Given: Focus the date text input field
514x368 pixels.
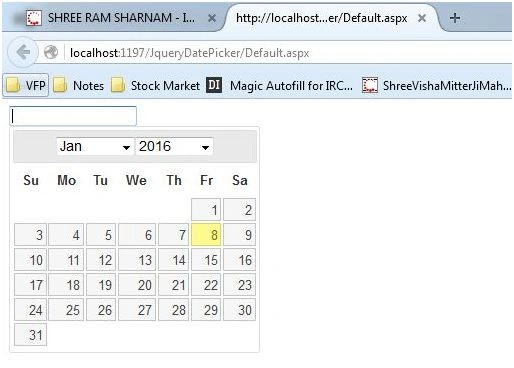Looking at the screenshot, I should 73,116.
